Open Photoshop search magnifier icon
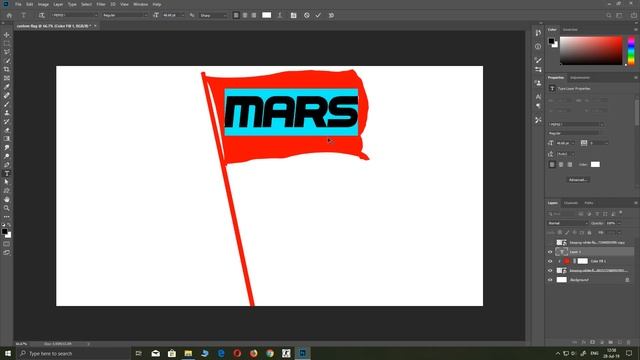Image resolution: width=640 pixels, height=360 pixels. click(609, 15)
